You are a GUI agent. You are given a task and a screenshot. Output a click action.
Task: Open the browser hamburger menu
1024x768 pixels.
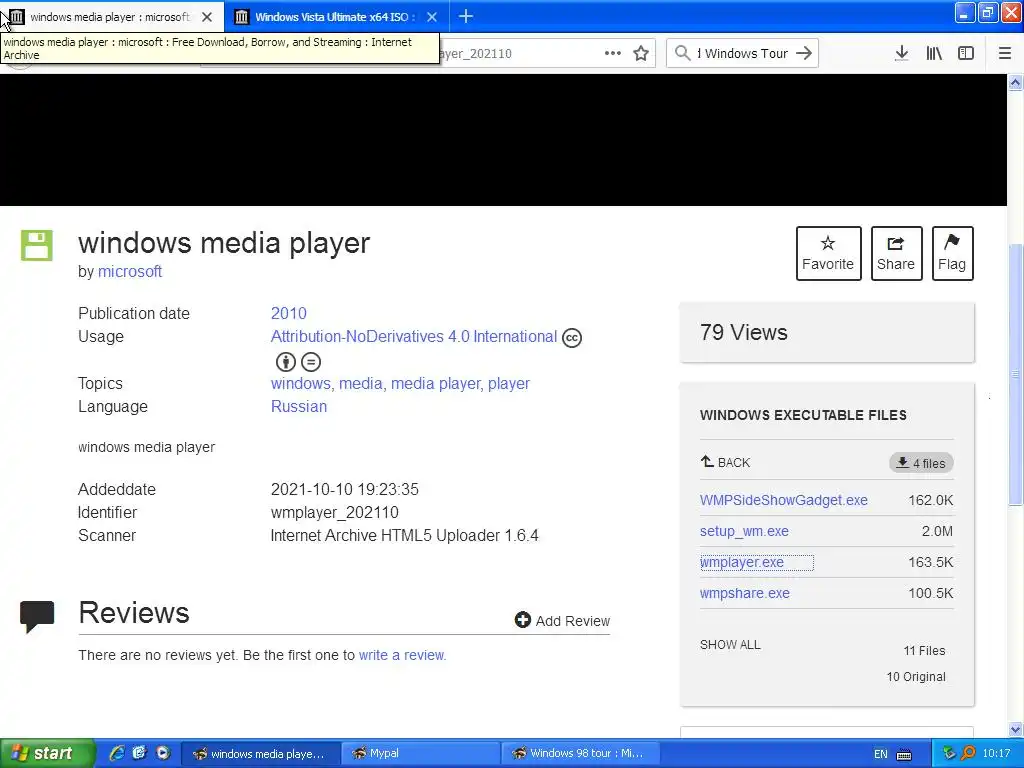pyautogui.click(x=1005, y=54)
